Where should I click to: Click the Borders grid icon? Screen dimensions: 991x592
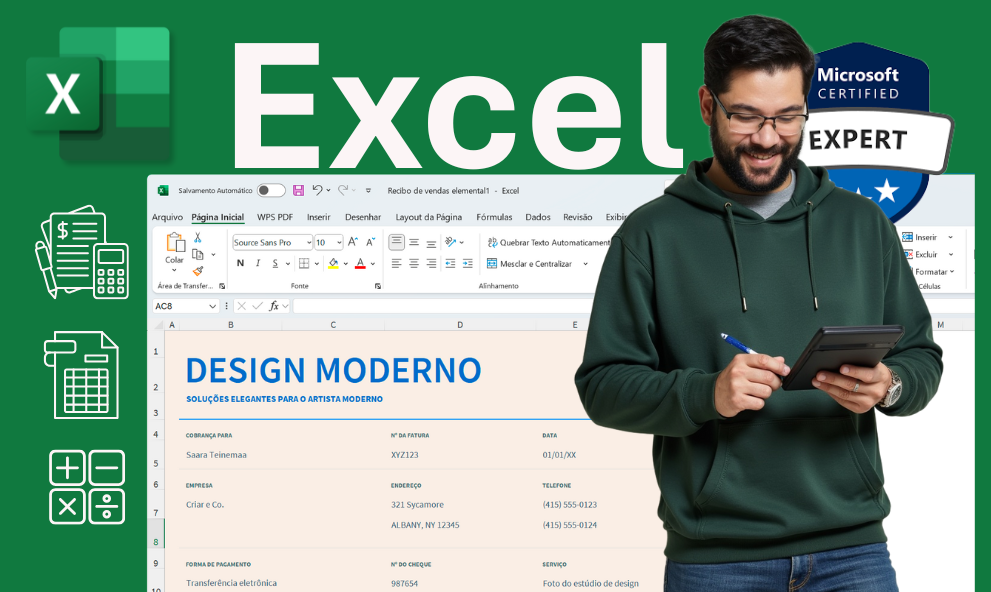click(x=304, y=263)
